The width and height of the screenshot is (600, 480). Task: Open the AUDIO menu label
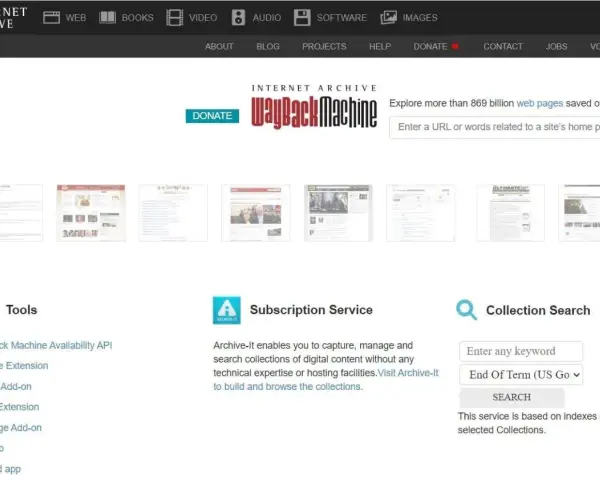(267, 18)
